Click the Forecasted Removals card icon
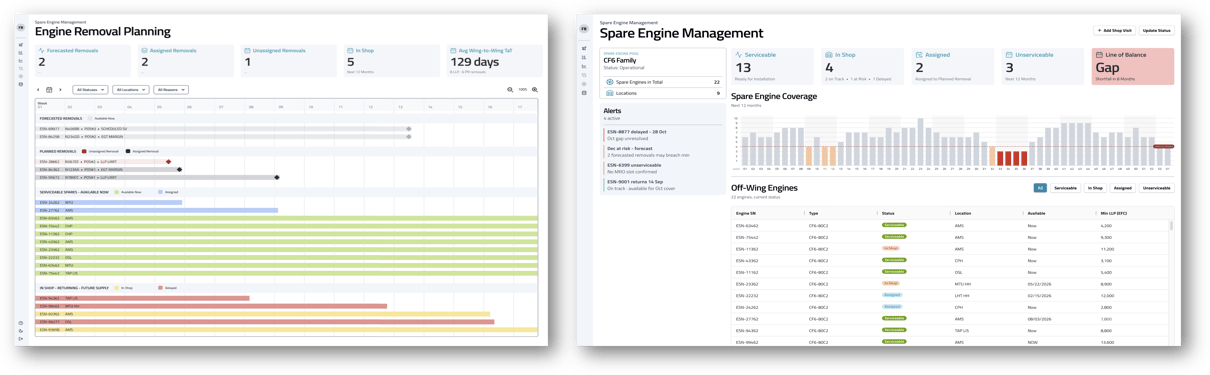The height and width of the screenshot is (375, 1210). 41,50
